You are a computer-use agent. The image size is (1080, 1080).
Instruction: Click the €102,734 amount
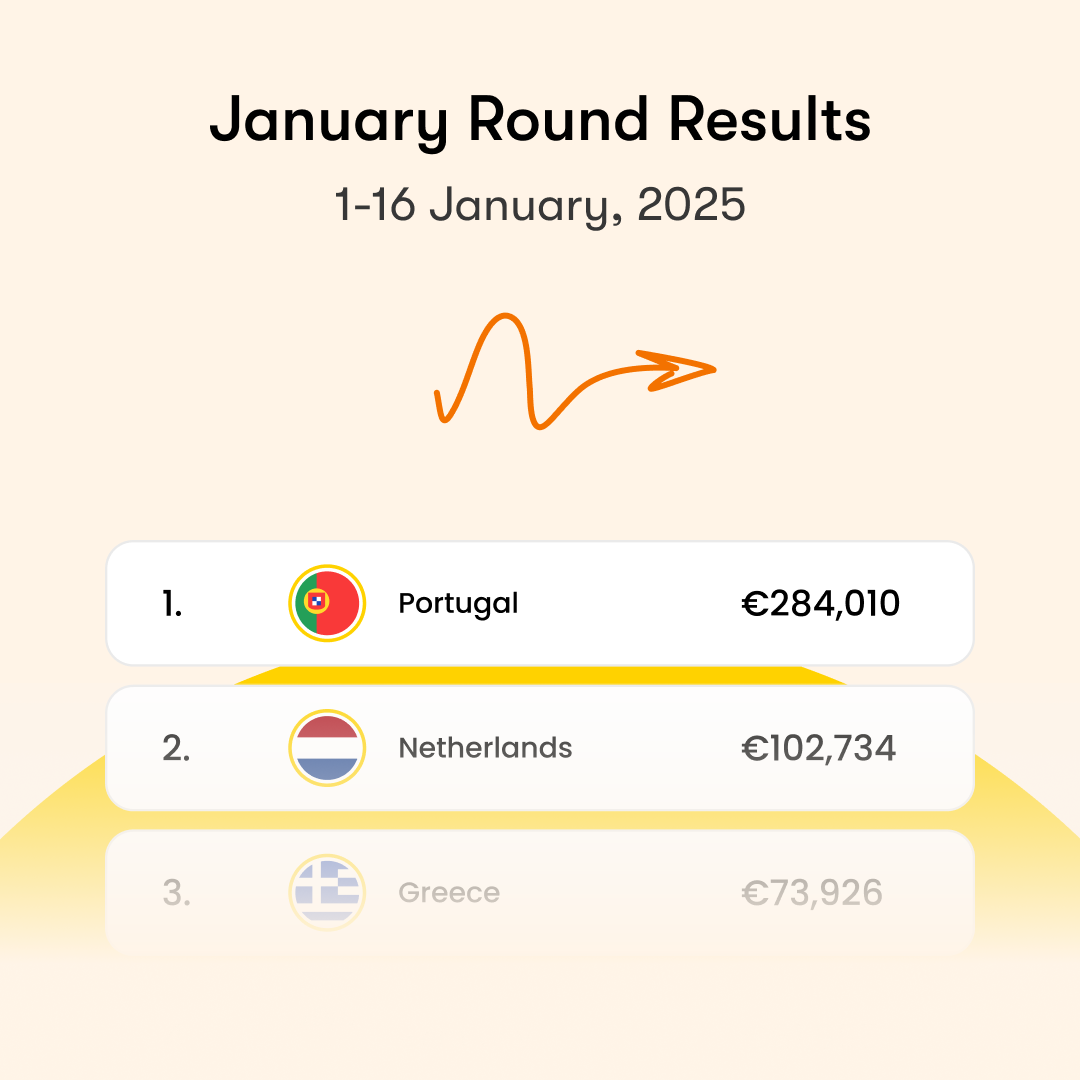pyautogui.click(x=818, y=748)
